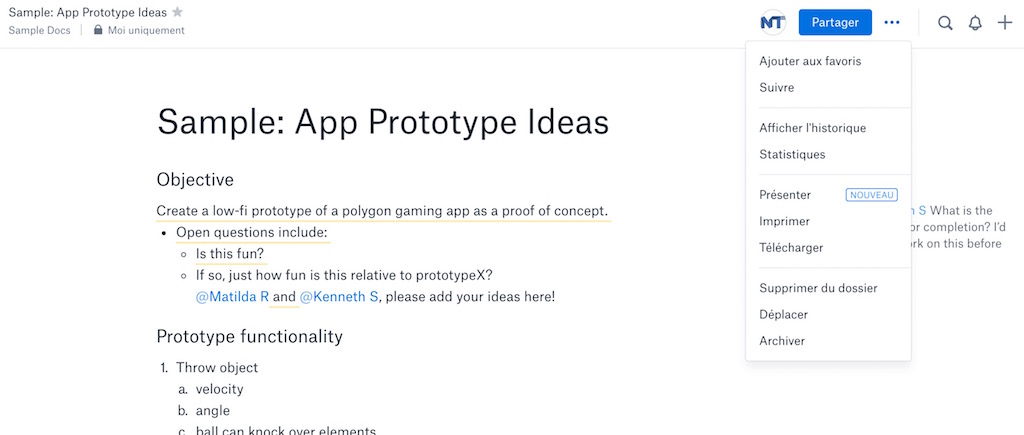1024x435 pixels.
Task: Choose Suivre from the menu
Action: pos(777,88)
